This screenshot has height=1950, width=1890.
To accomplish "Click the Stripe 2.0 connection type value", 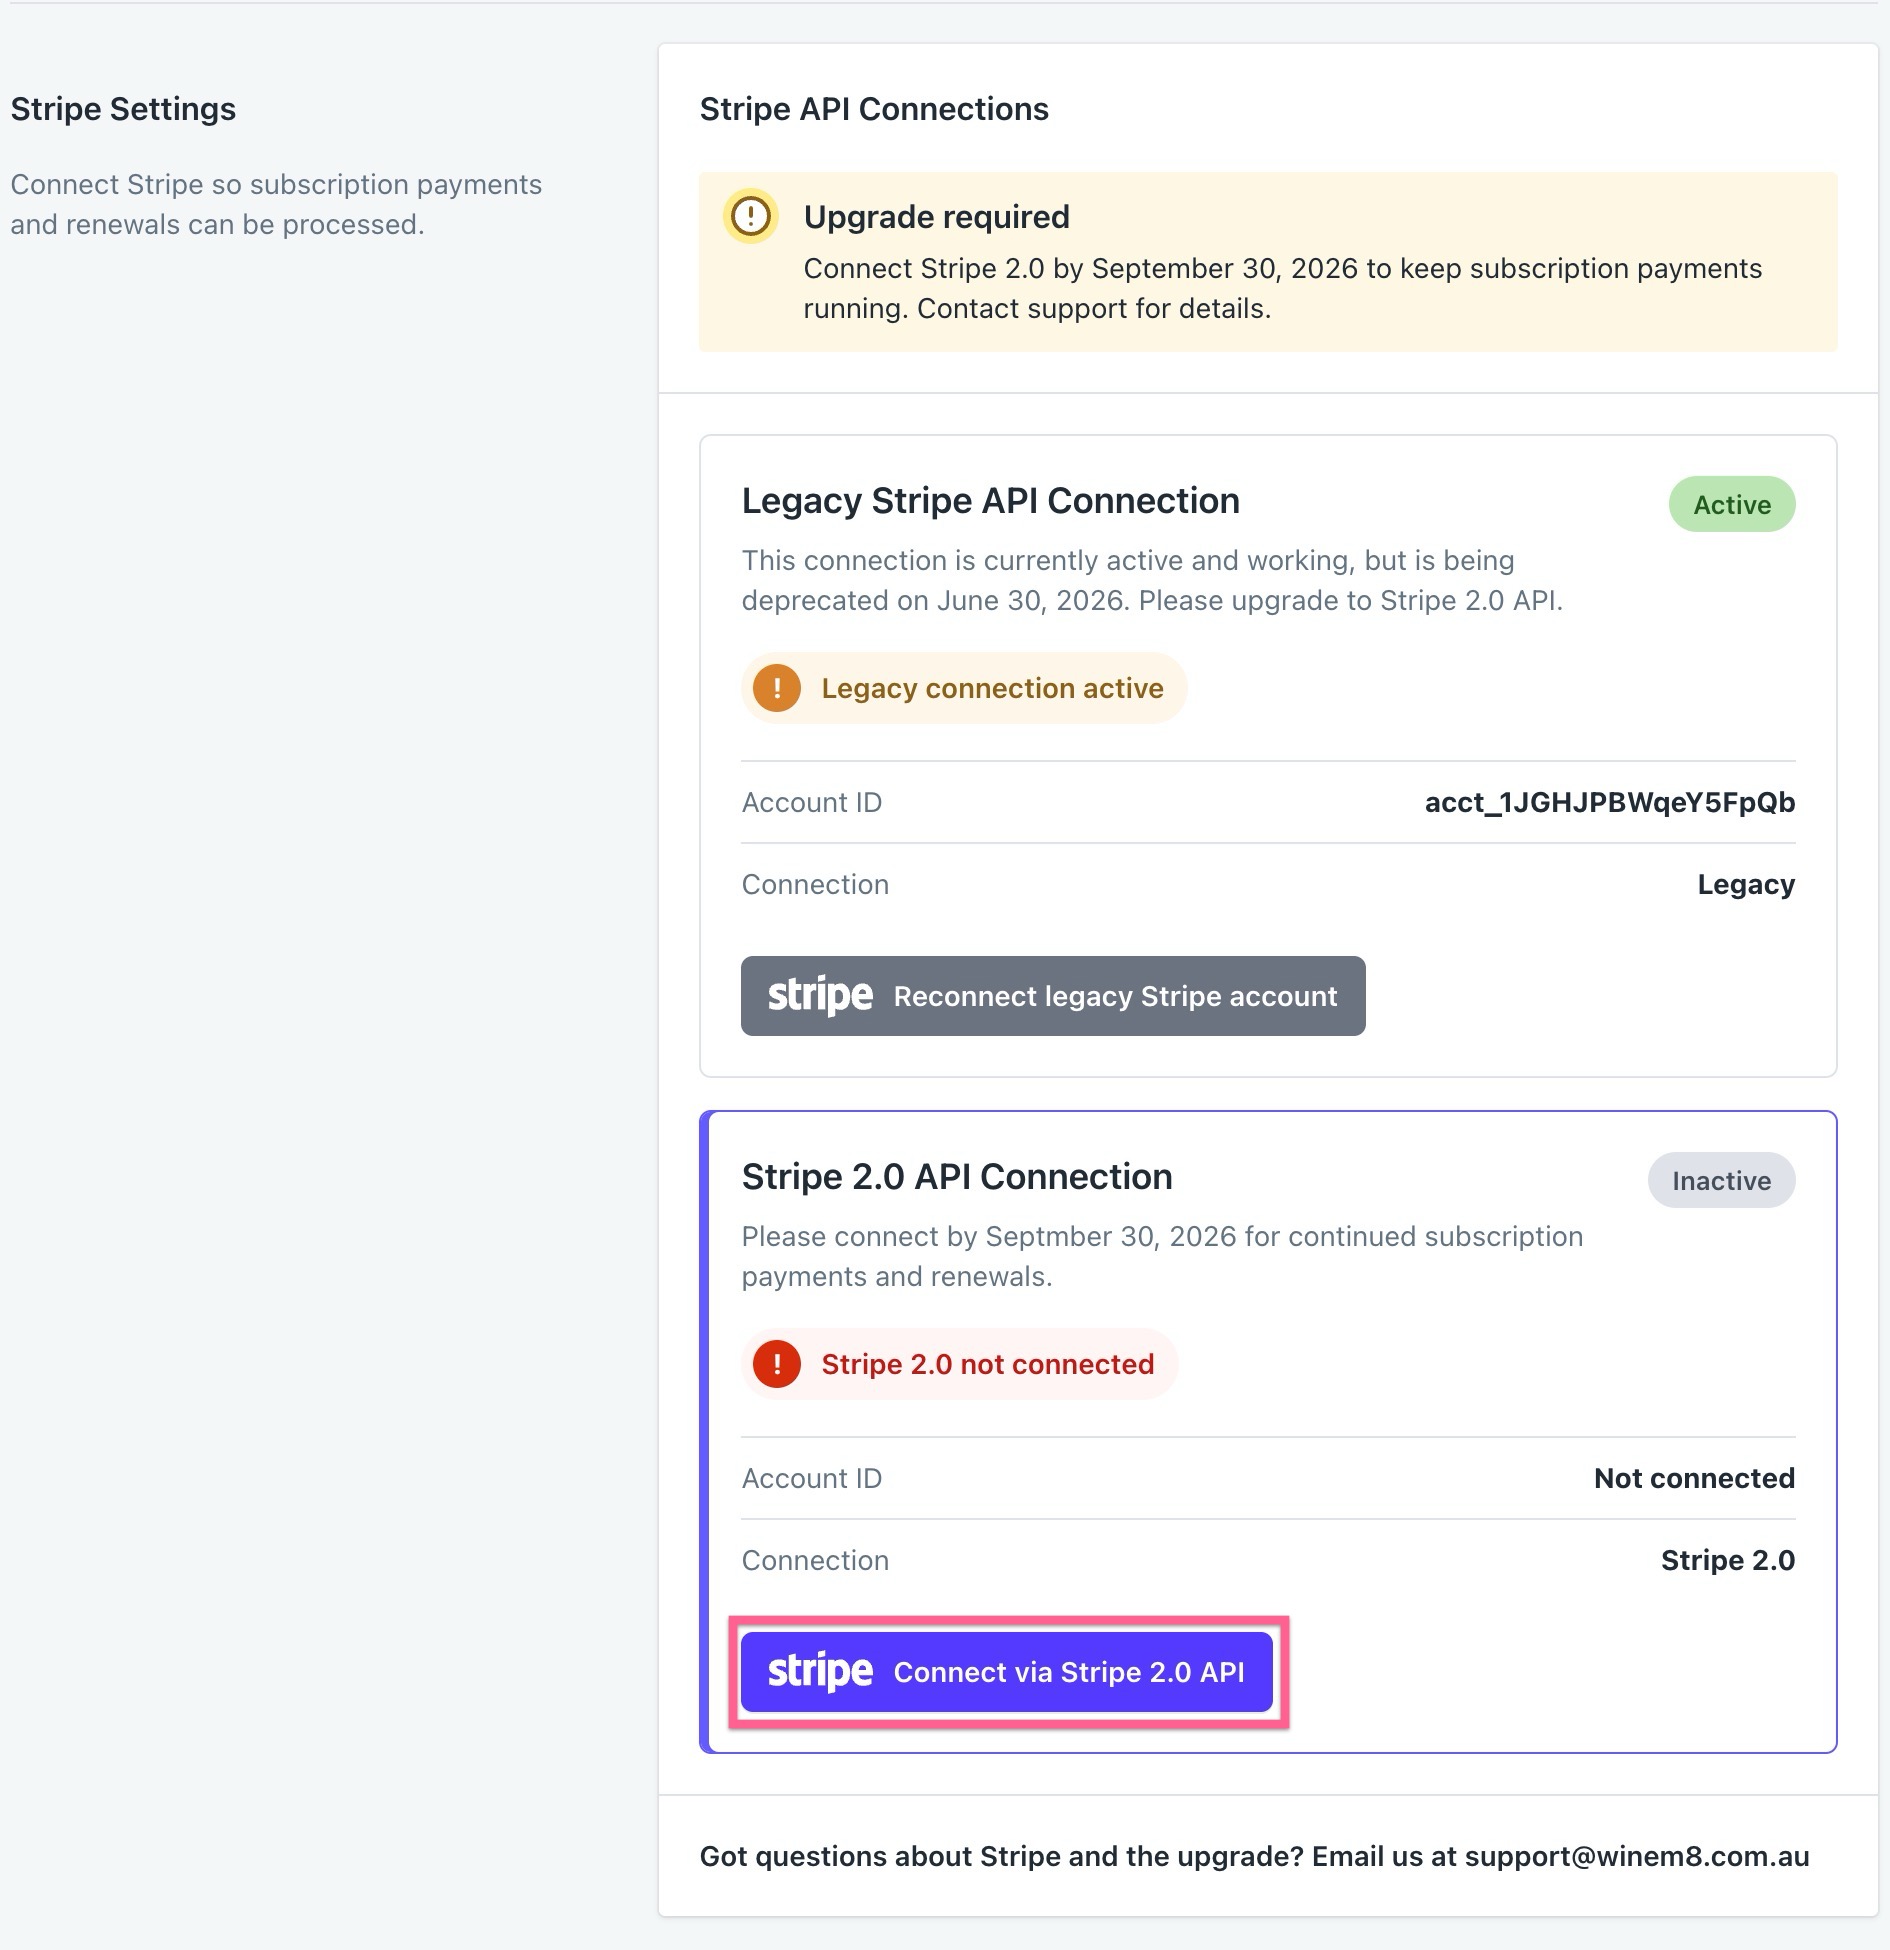I will pos(1728,1560).
